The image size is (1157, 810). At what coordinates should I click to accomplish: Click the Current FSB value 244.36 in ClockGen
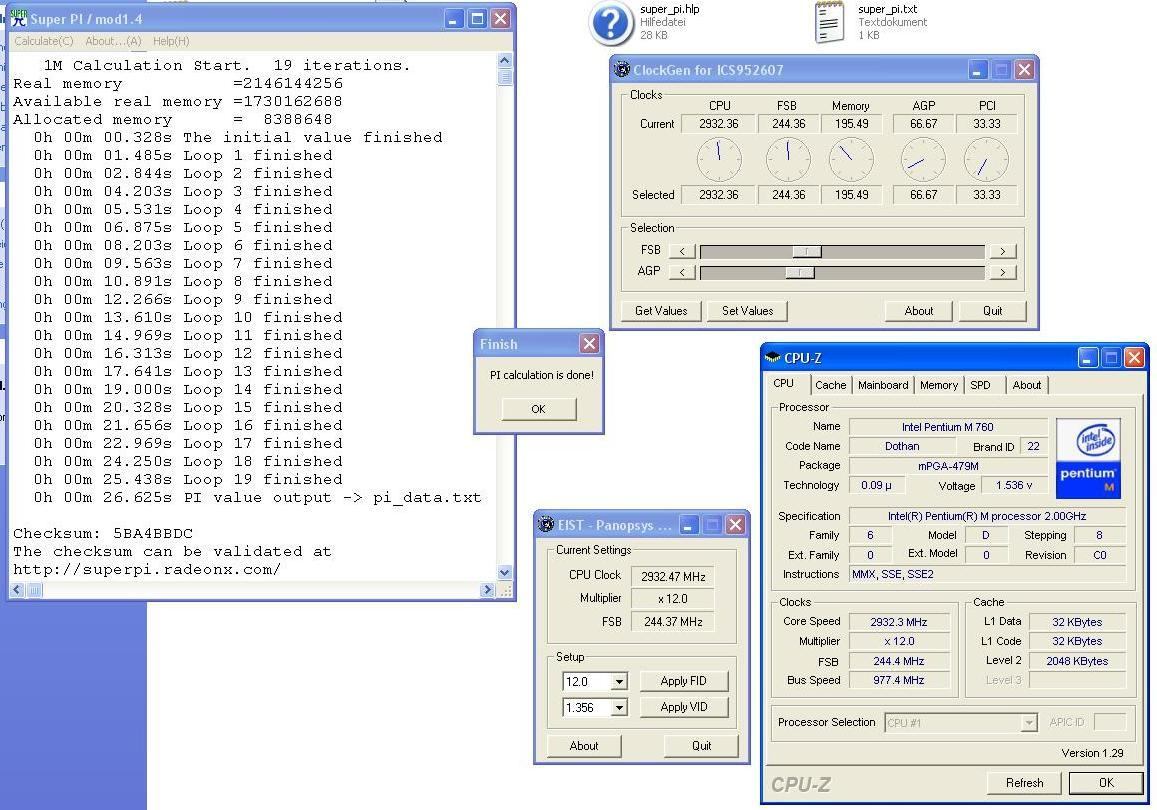coord(788,124)
